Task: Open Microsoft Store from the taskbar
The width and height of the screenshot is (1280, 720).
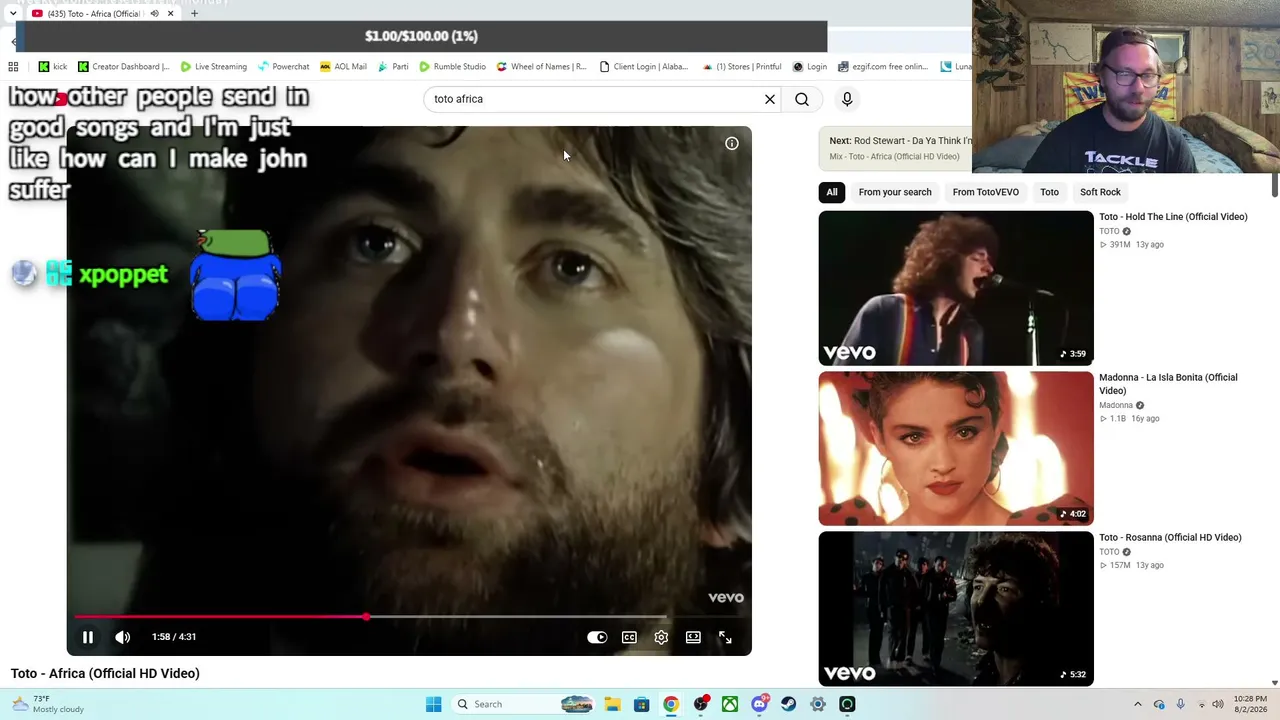Action: coord(642,704)
